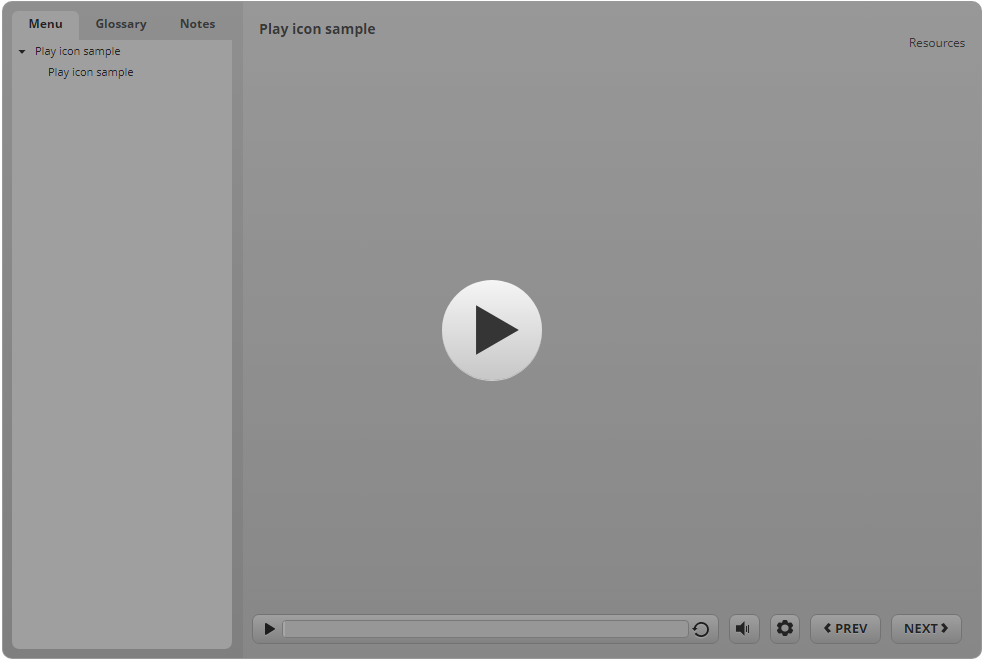
Task: Select the indented Play icon sample slide entry
Action: coord(90,72)
